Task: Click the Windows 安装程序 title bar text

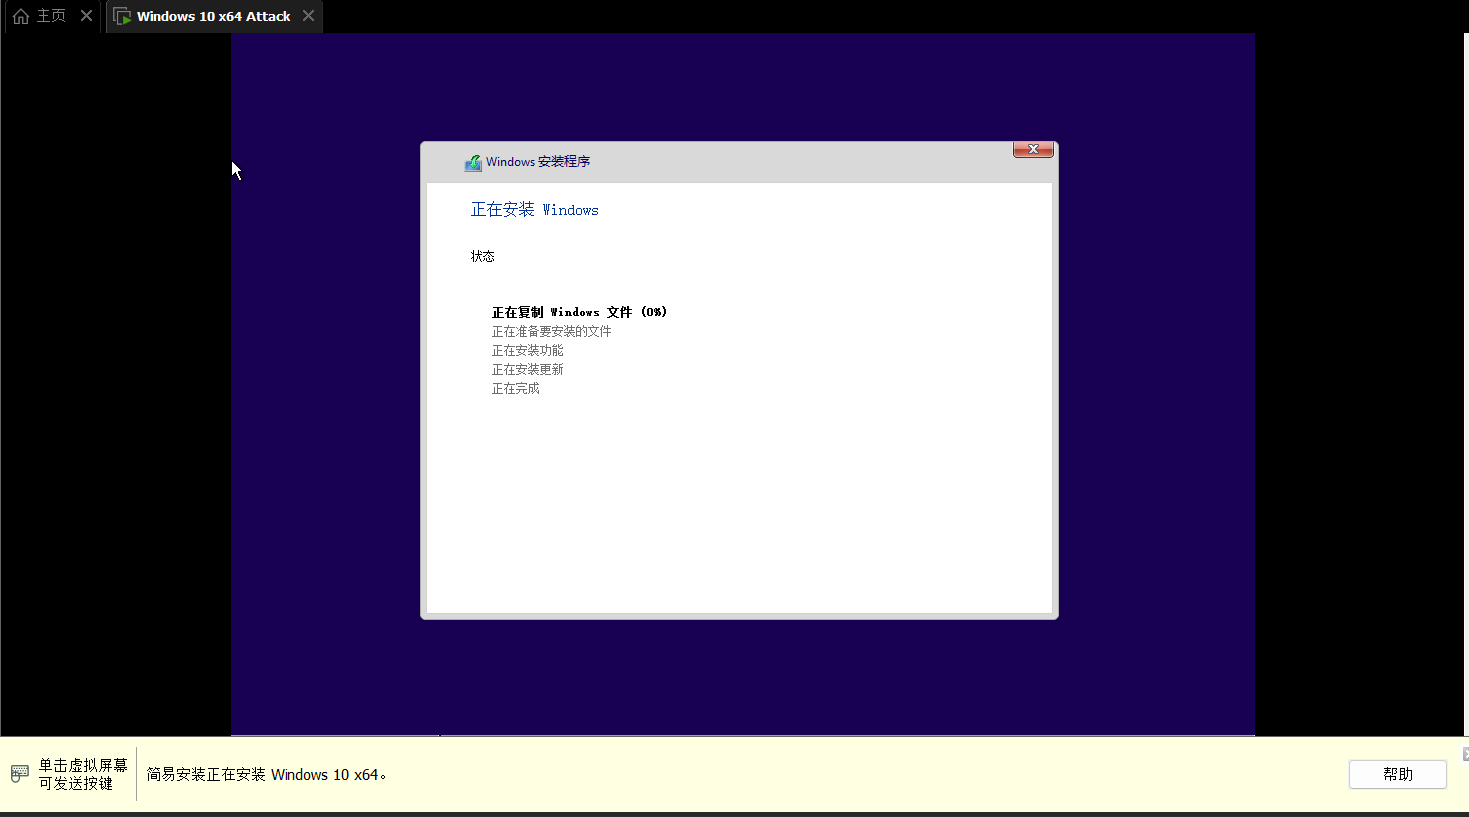Action: tap(538, 162)
